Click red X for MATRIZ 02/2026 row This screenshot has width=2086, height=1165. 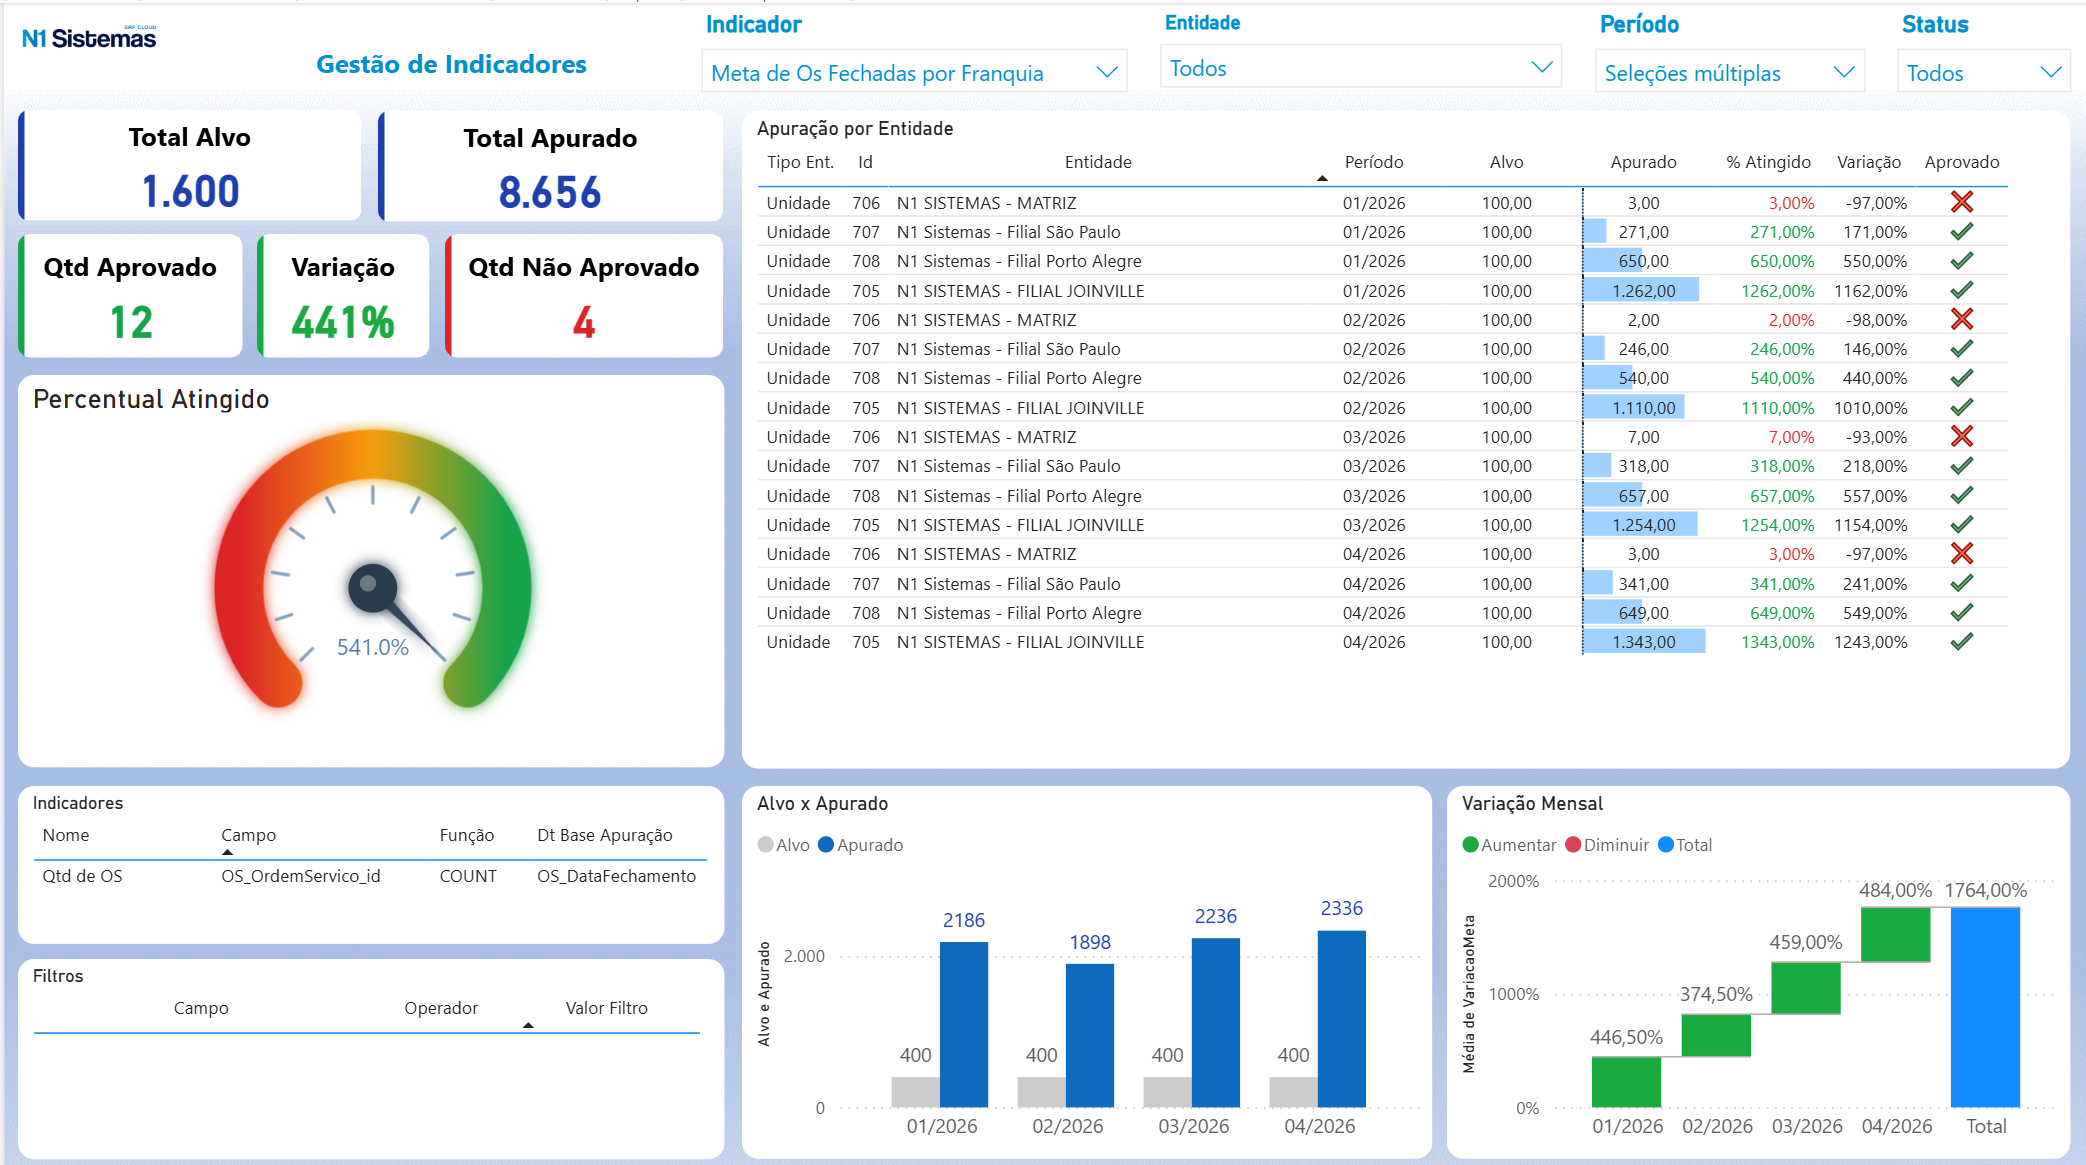click(1961, 319)
